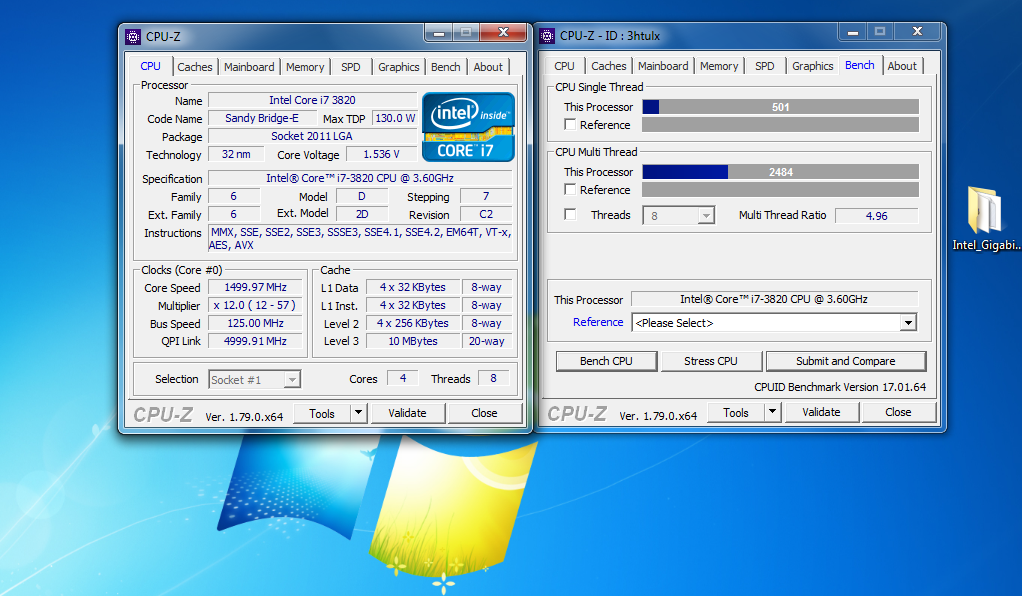Viewport: 1022px width, 596px height.
Task: Click the Multiplier value x 12.0 ( 12 - 57 )
Action: click(256, 305)
